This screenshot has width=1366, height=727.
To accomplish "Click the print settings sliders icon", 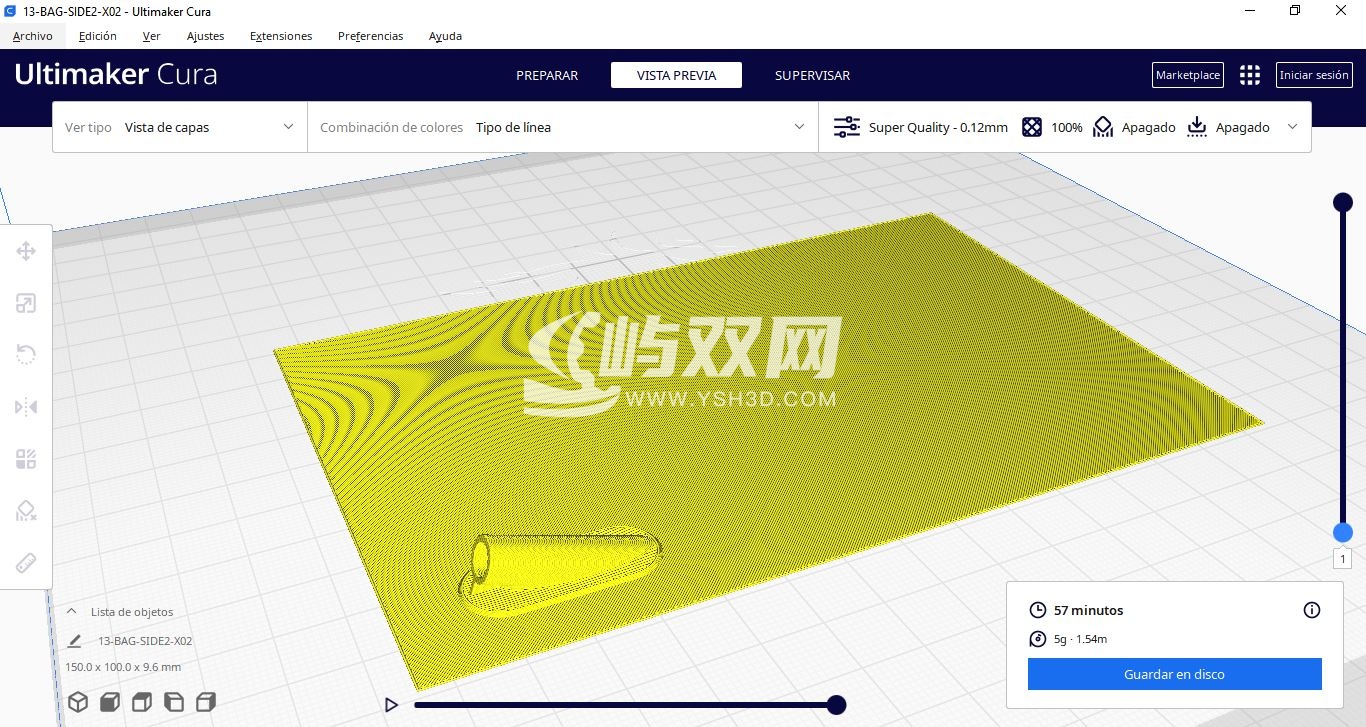I will 846,127.
